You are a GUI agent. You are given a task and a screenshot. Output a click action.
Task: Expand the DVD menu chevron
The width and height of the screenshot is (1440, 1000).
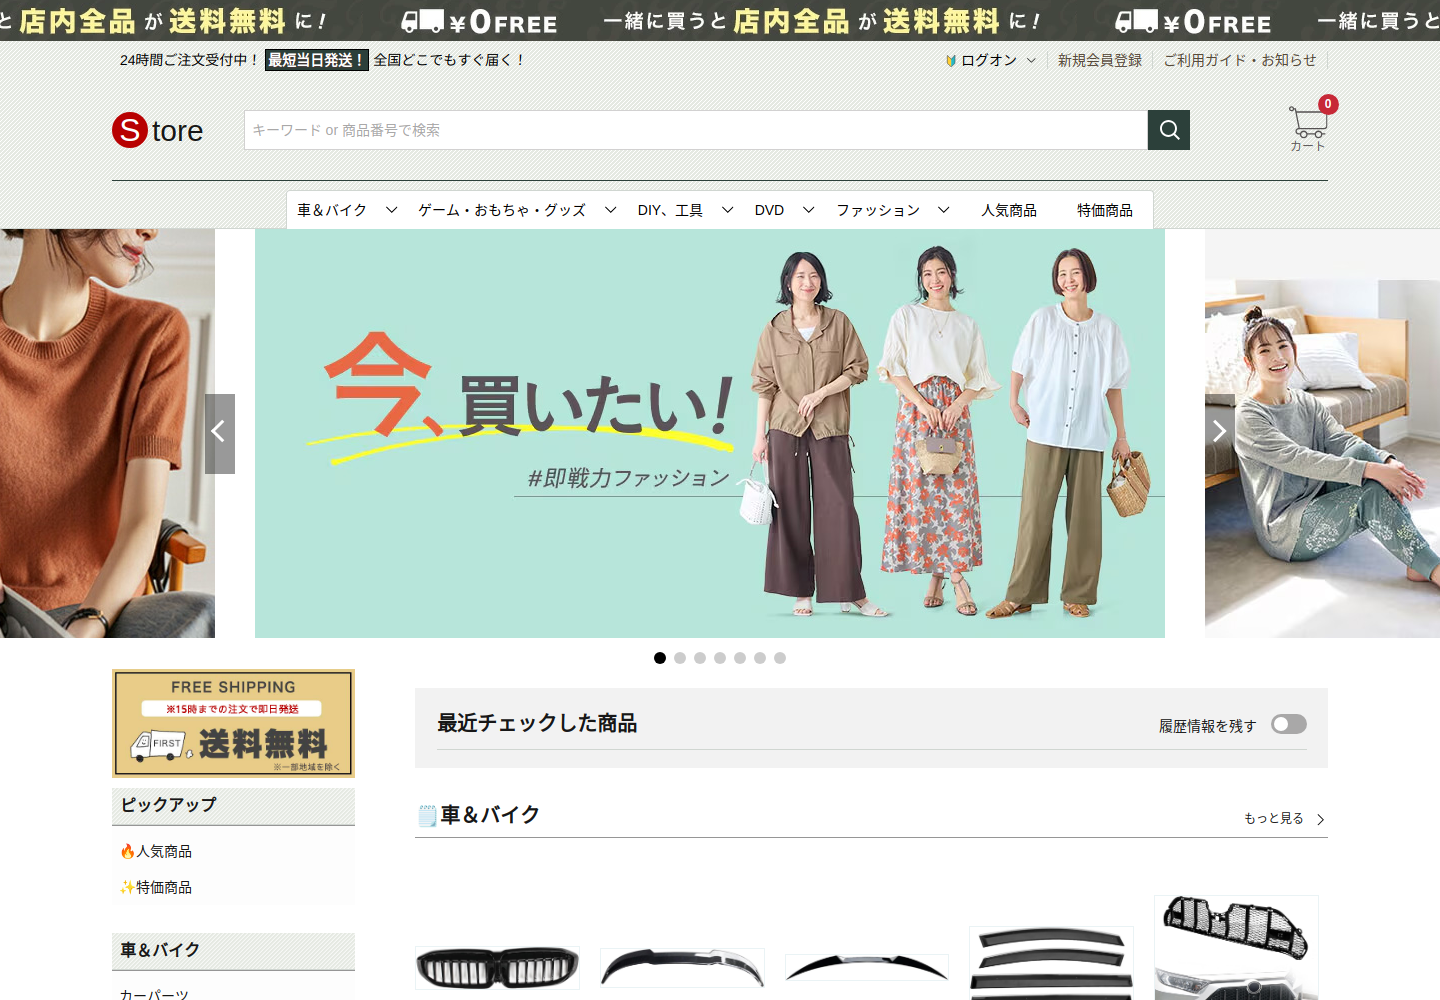click(809, 210)
